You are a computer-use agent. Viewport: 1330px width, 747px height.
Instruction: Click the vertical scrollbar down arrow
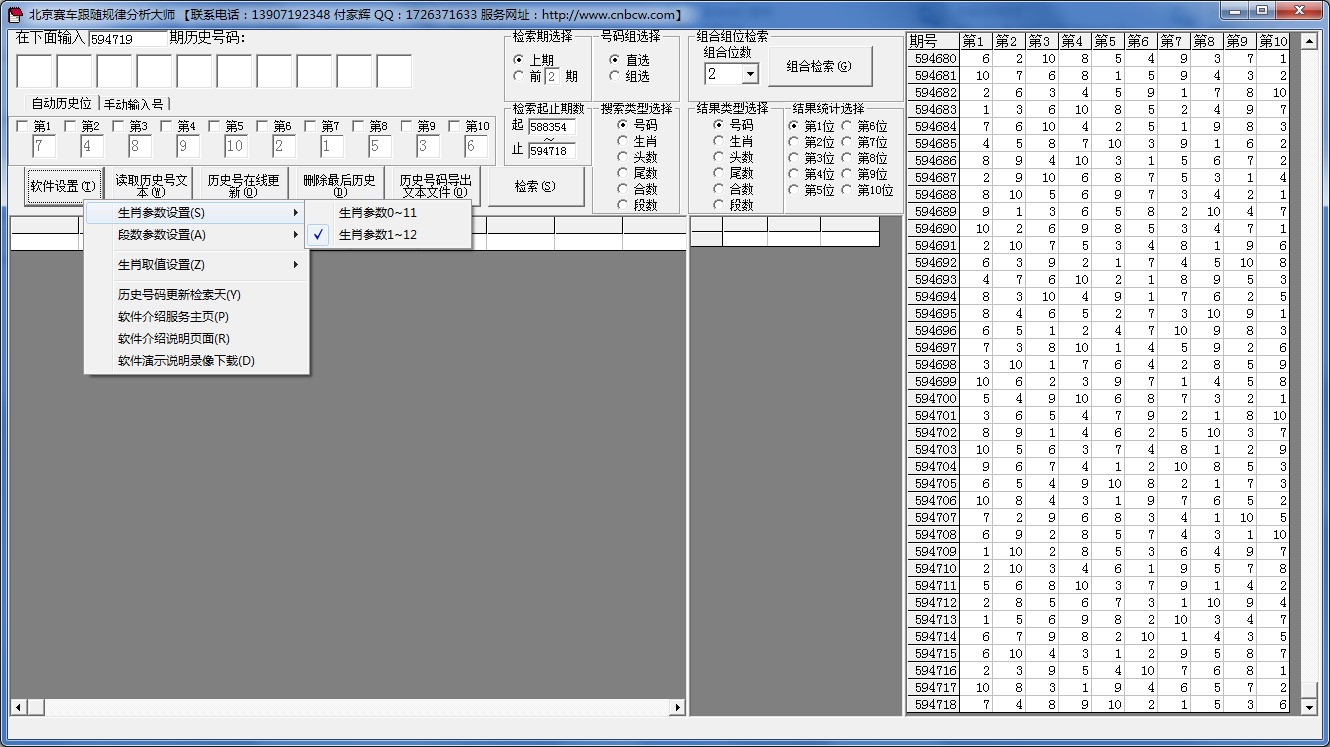tap(1309, 707)
